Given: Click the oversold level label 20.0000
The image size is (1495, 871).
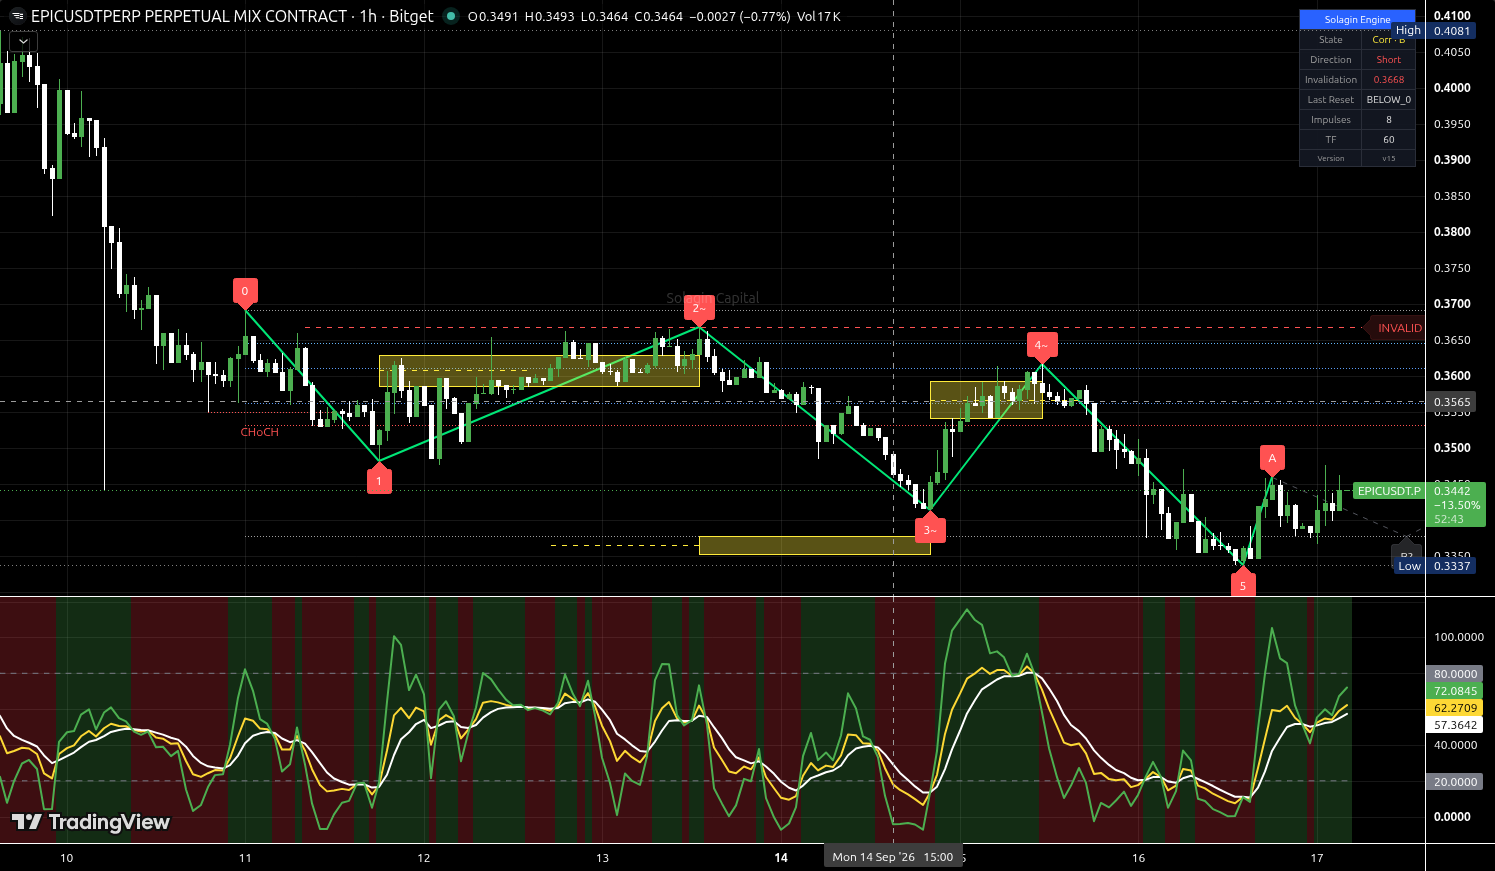Looking at the screenshot, I should [1454, 782].
